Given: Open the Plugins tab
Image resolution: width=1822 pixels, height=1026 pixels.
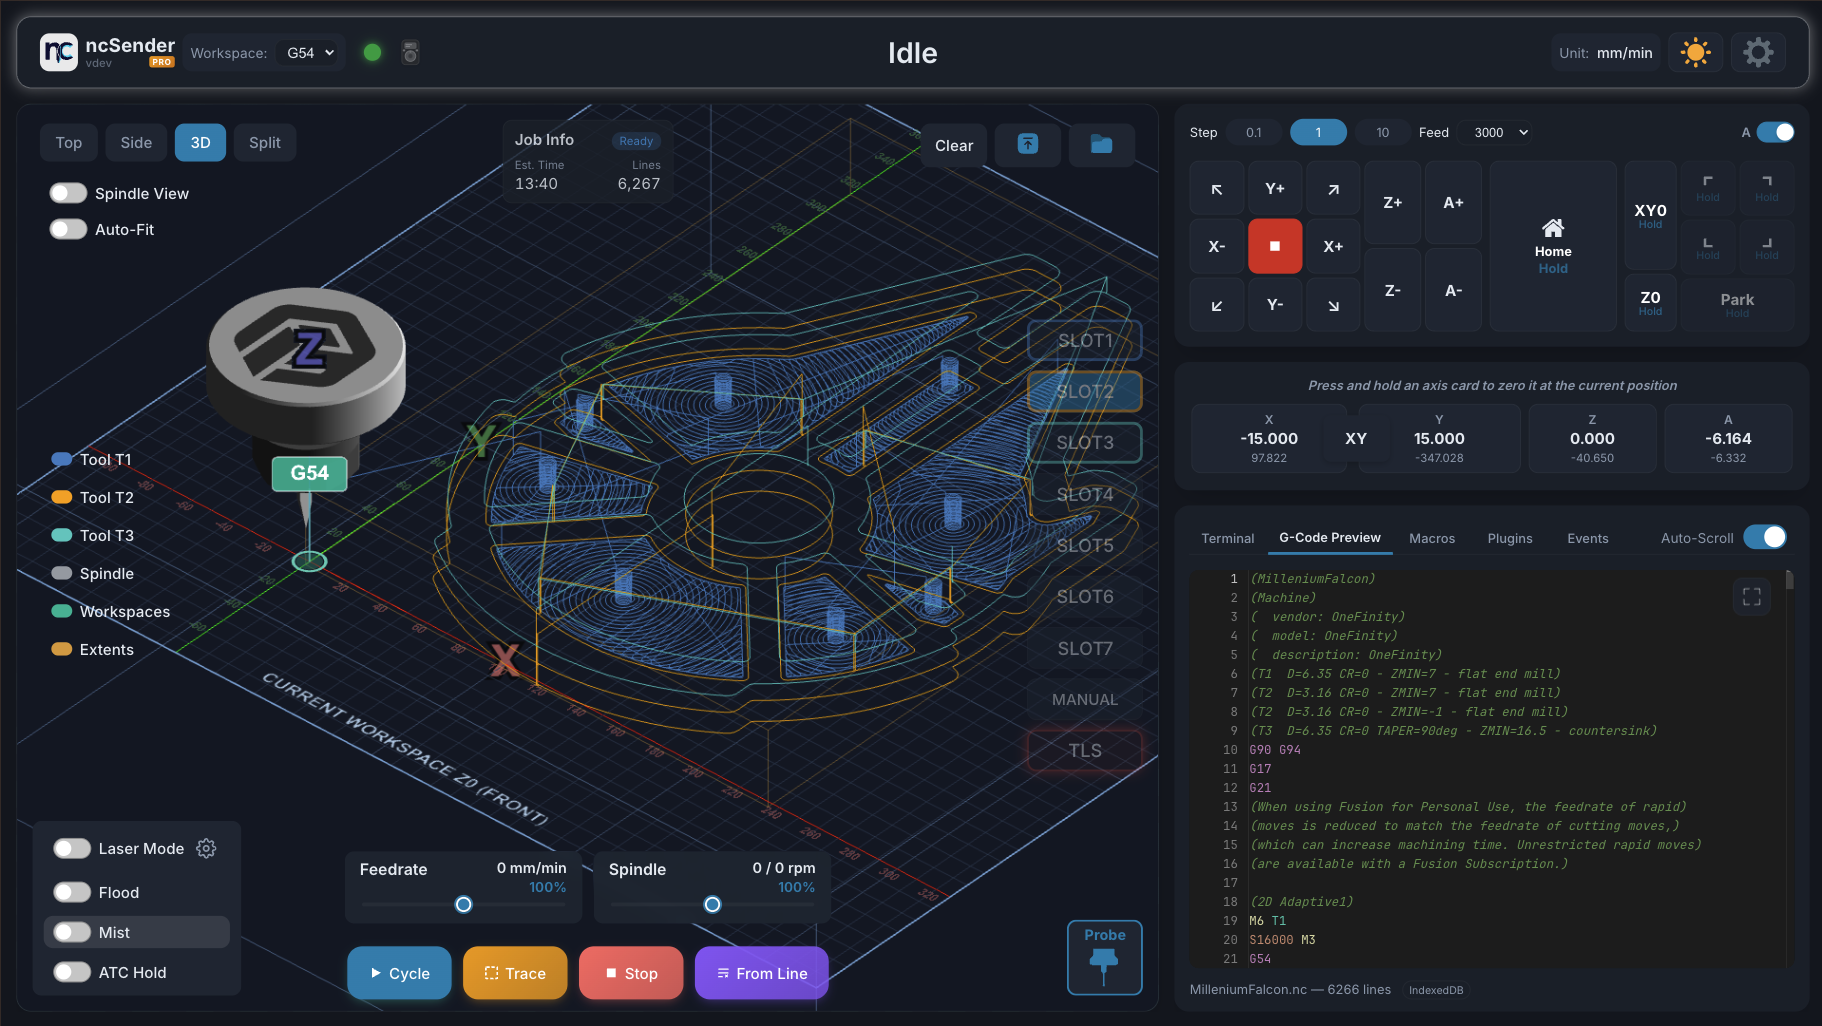Looking at the screenshot, I should (1510, 538).
